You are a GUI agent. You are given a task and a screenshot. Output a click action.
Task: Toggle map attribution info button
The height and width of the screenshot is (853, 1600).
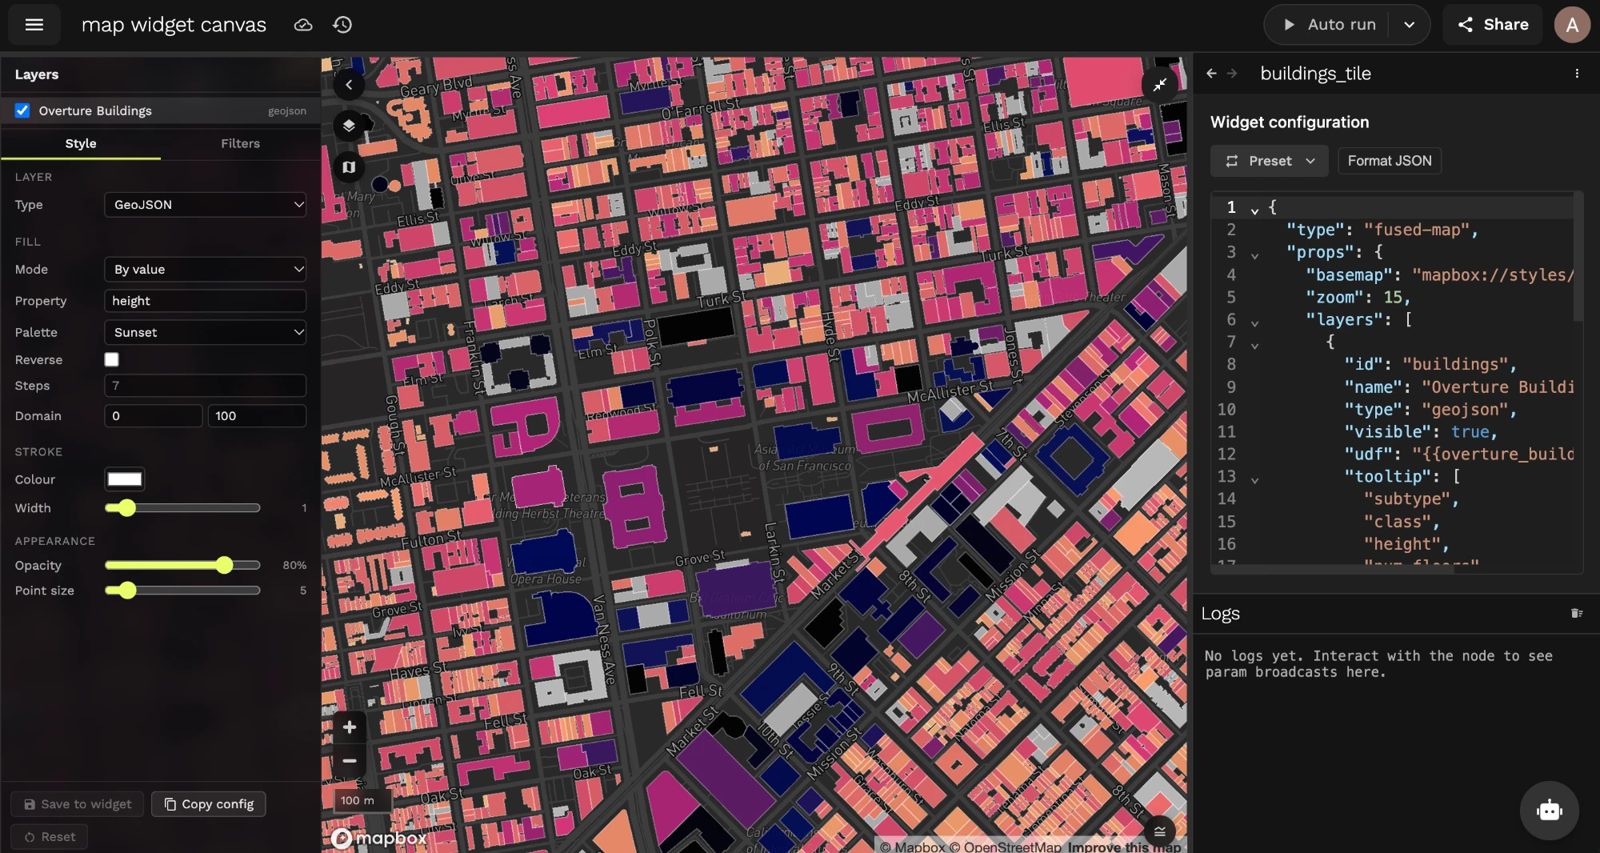pyautogui.click(x=1160, y=832)
